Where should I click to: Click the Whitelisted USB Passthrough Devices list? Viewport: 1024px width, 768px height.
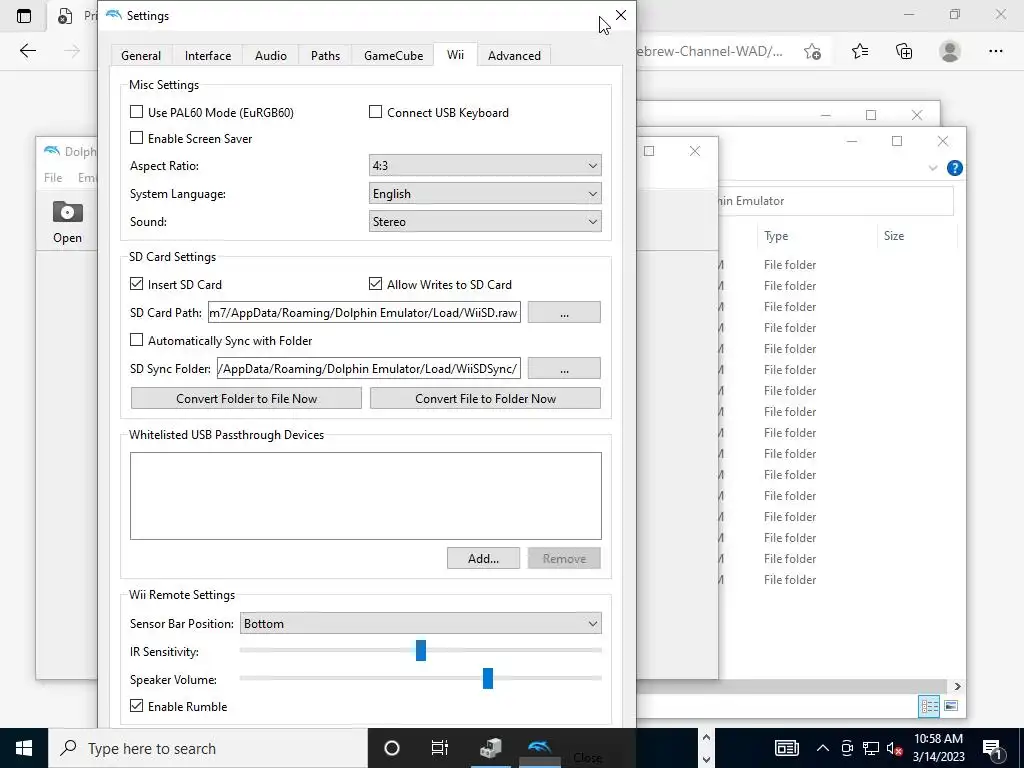[x=366, y=496]
